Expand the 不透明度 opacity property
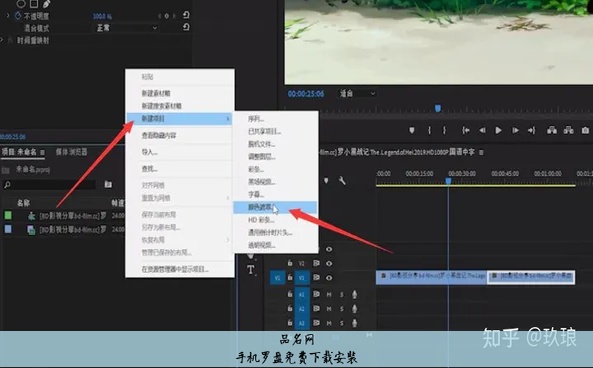Screen dimensions: 593x368 tap(8, 16)
